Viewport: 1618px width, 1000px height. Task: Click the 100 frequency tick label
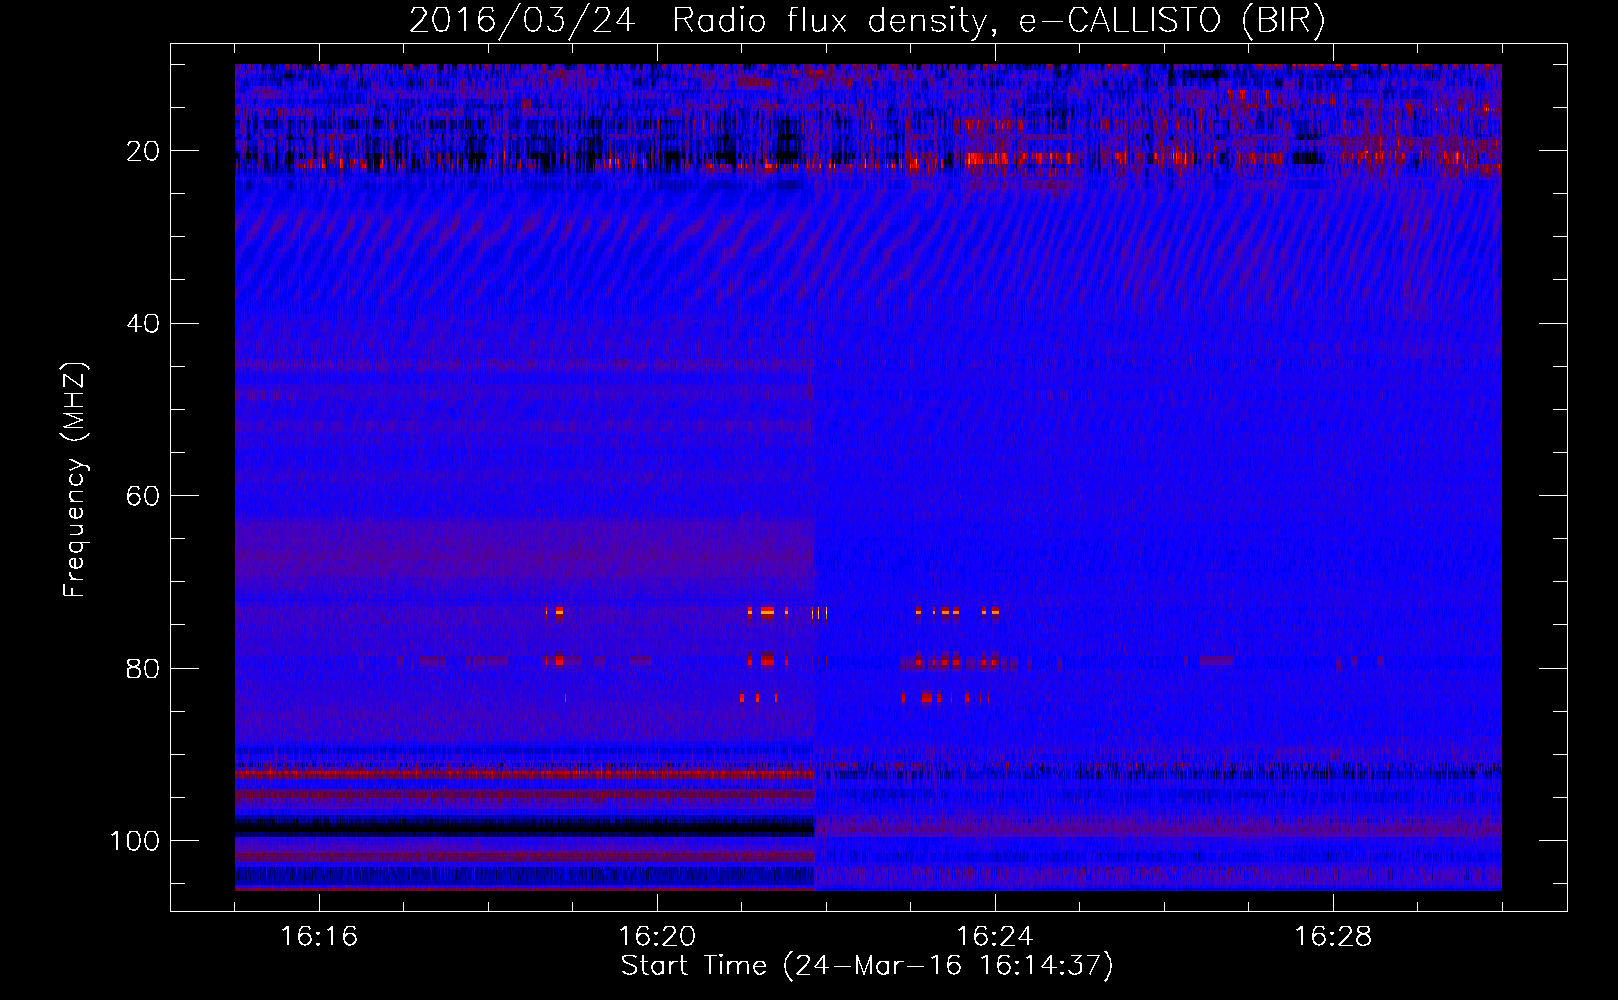pos(135,841)
